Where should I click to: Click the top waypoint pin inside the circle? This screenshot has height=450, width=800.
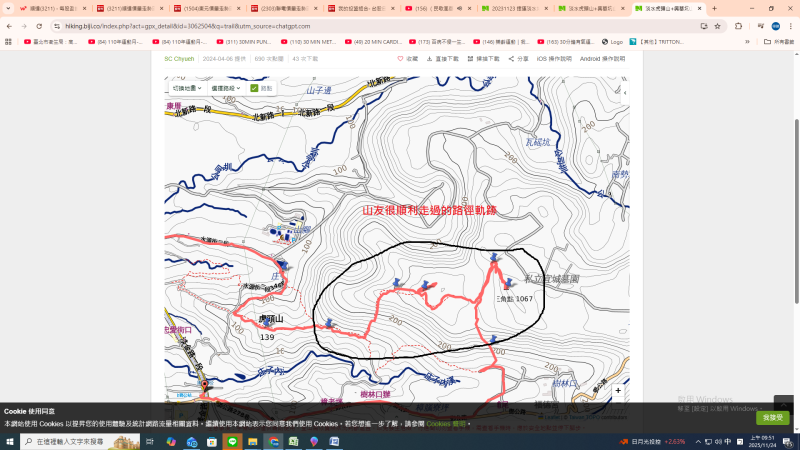tap(494, 257)
